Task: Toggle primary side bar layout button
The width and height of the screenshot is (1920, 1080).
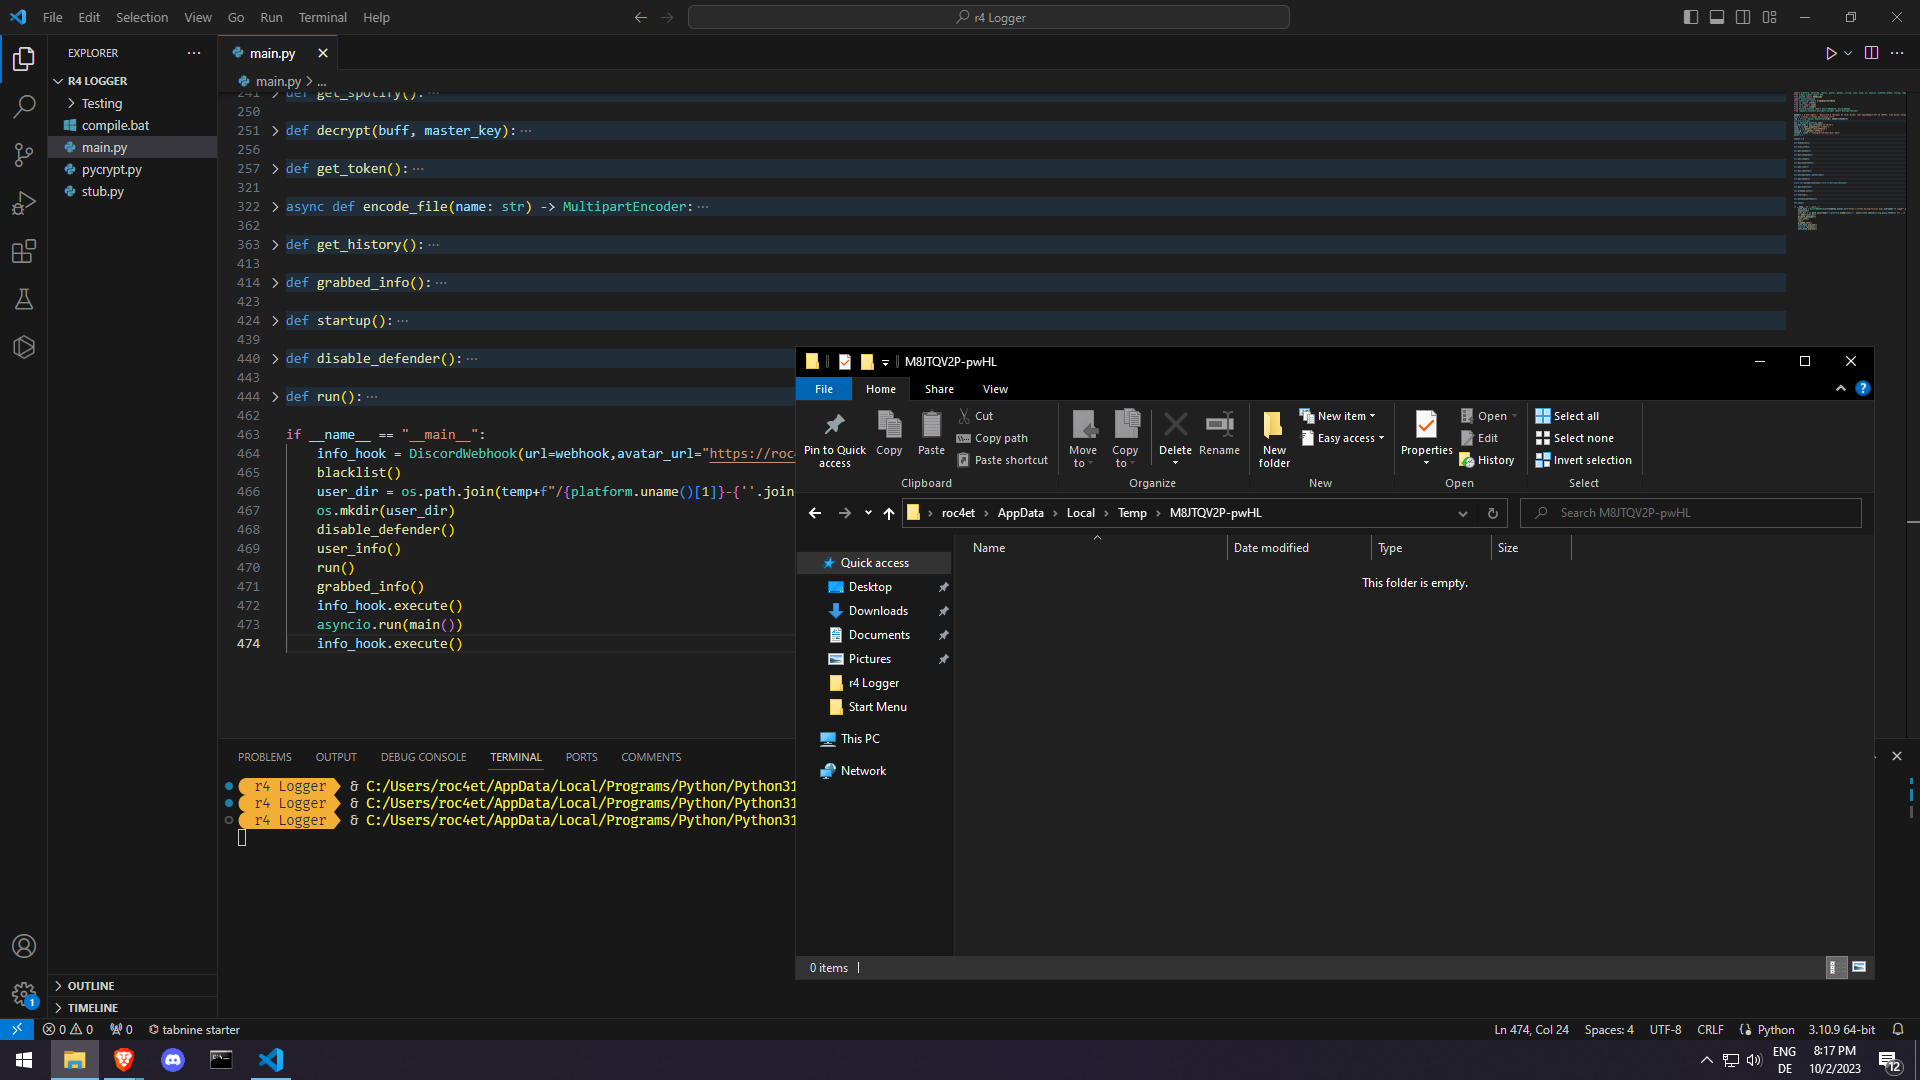Action: [1691, 17]
